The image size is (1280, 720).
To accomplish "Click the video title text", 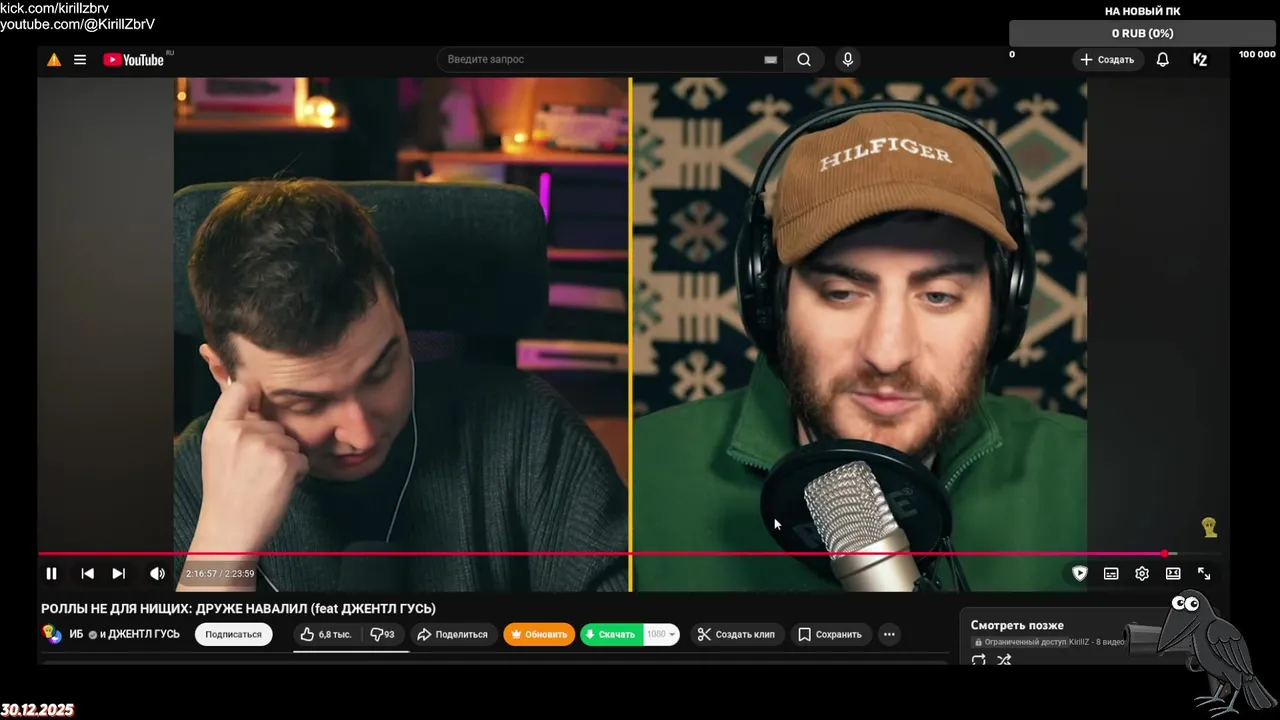I will point(238,608).
